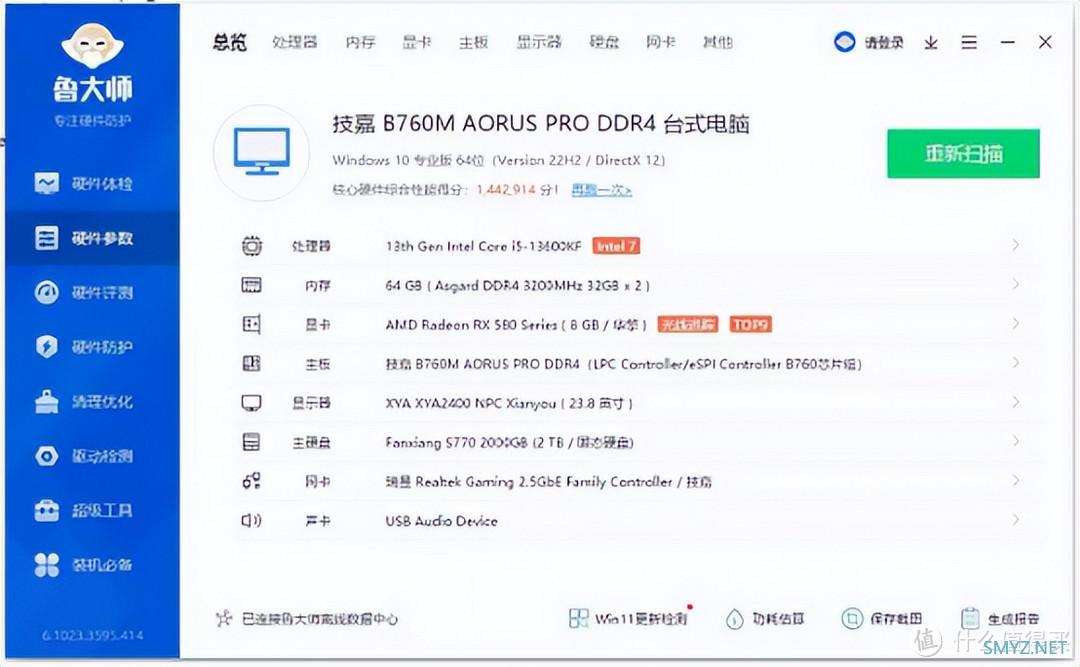Click the USB Audio Device text
1080x667 pixels.
point(442,521)
